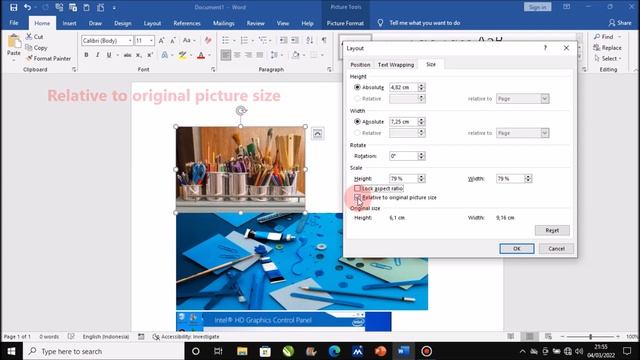Toggle Lock aspect ratio checkbox
Viewport: 640px width, 360px height.
[x=358, y=189]
